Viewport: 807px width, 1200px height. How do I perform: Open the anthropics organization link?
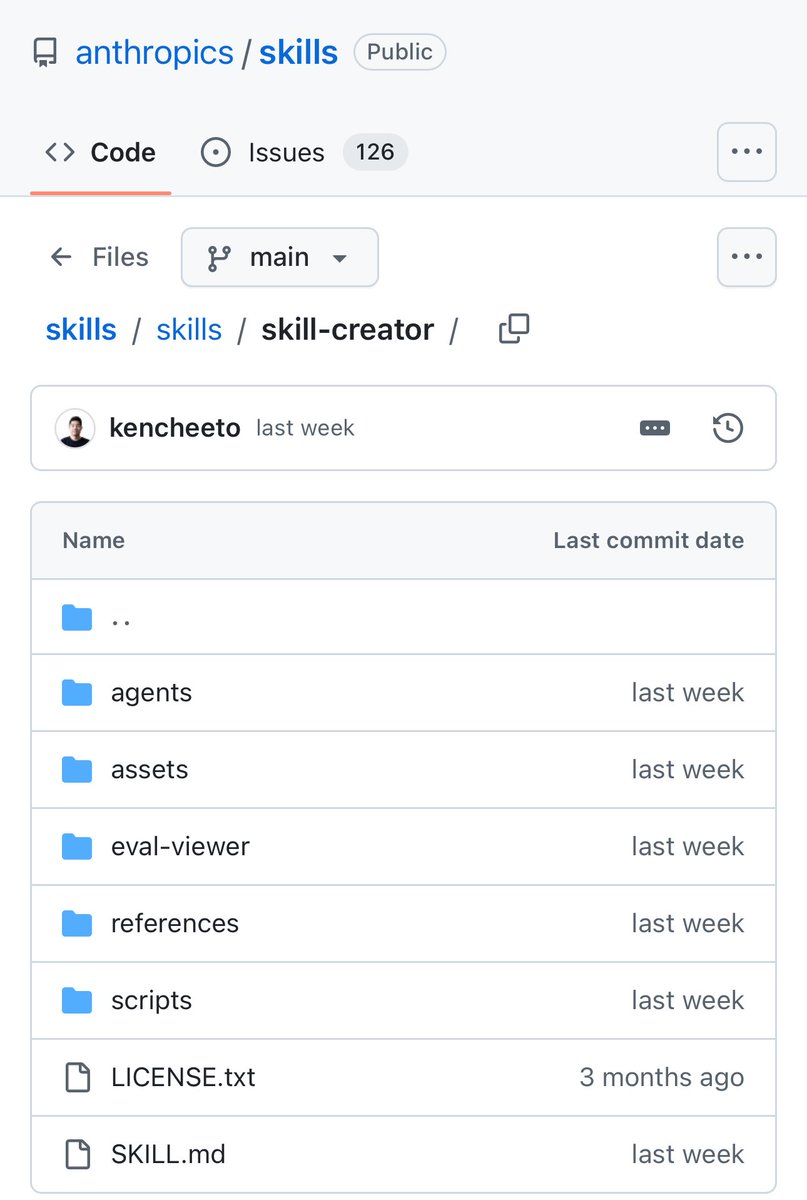coord(154,52)
